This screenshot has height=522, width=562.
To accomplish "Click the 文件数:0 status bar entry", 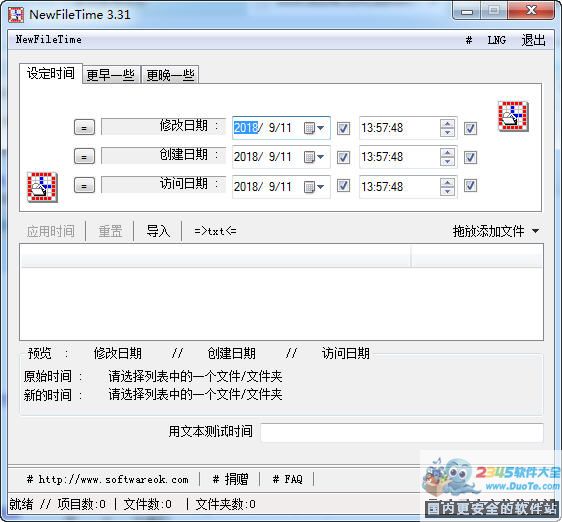I will (x=147, y=504).
